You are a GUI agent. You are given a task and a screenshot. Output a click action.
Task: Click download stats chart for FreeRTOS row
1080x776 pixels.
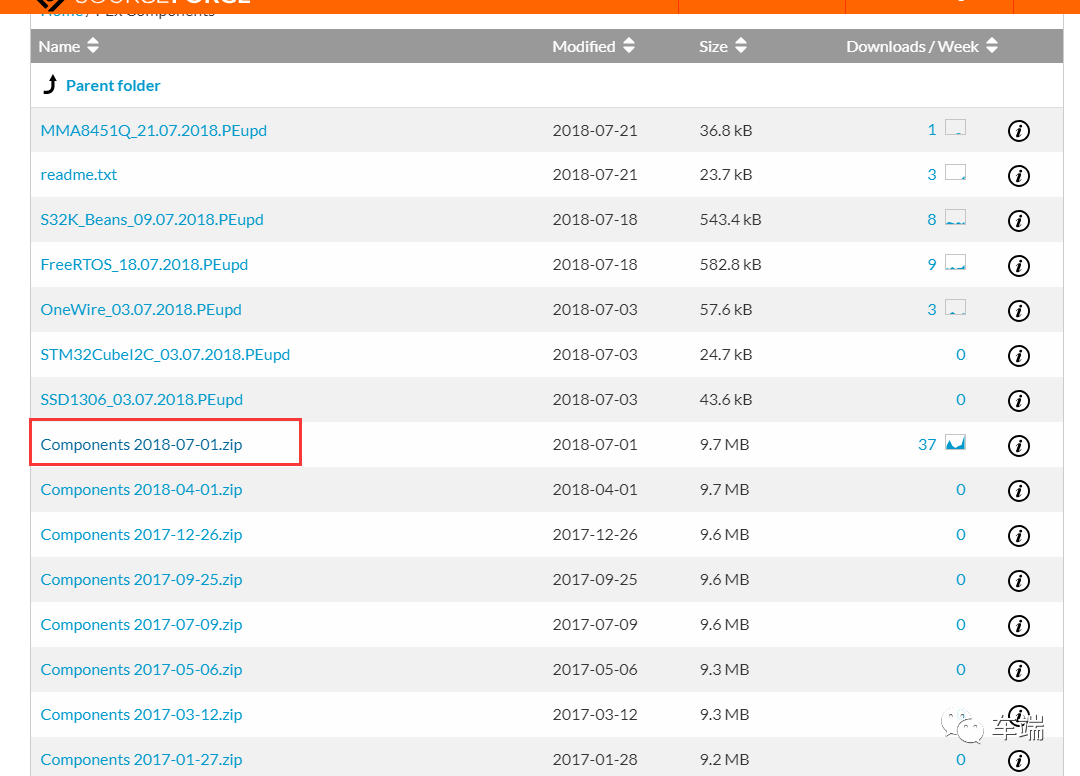955,263
